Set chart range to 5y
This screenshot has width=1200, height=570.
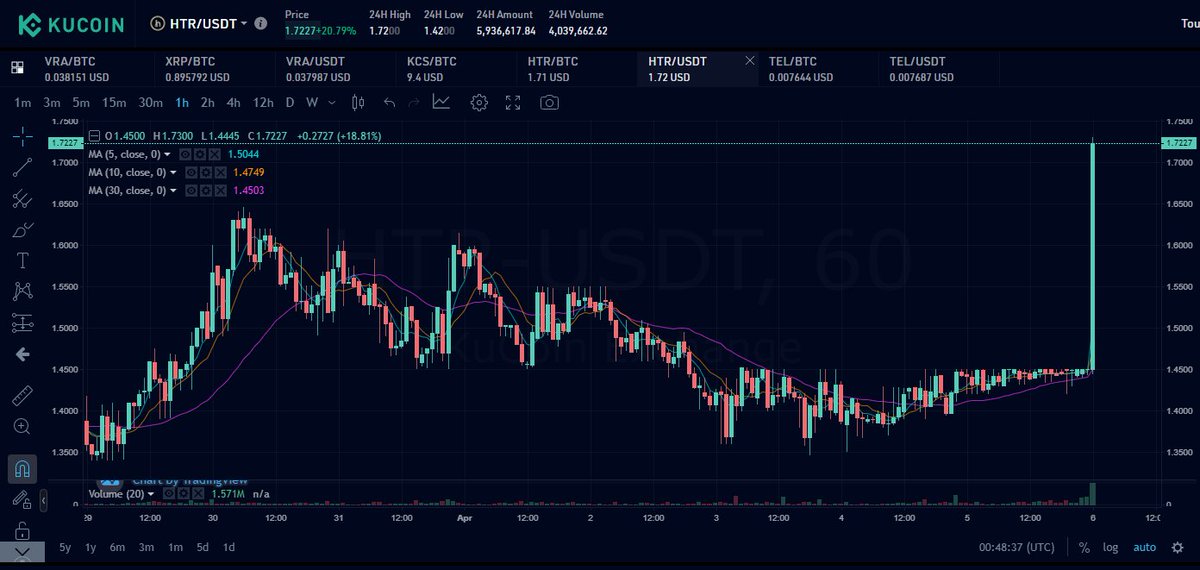[65, 547]
